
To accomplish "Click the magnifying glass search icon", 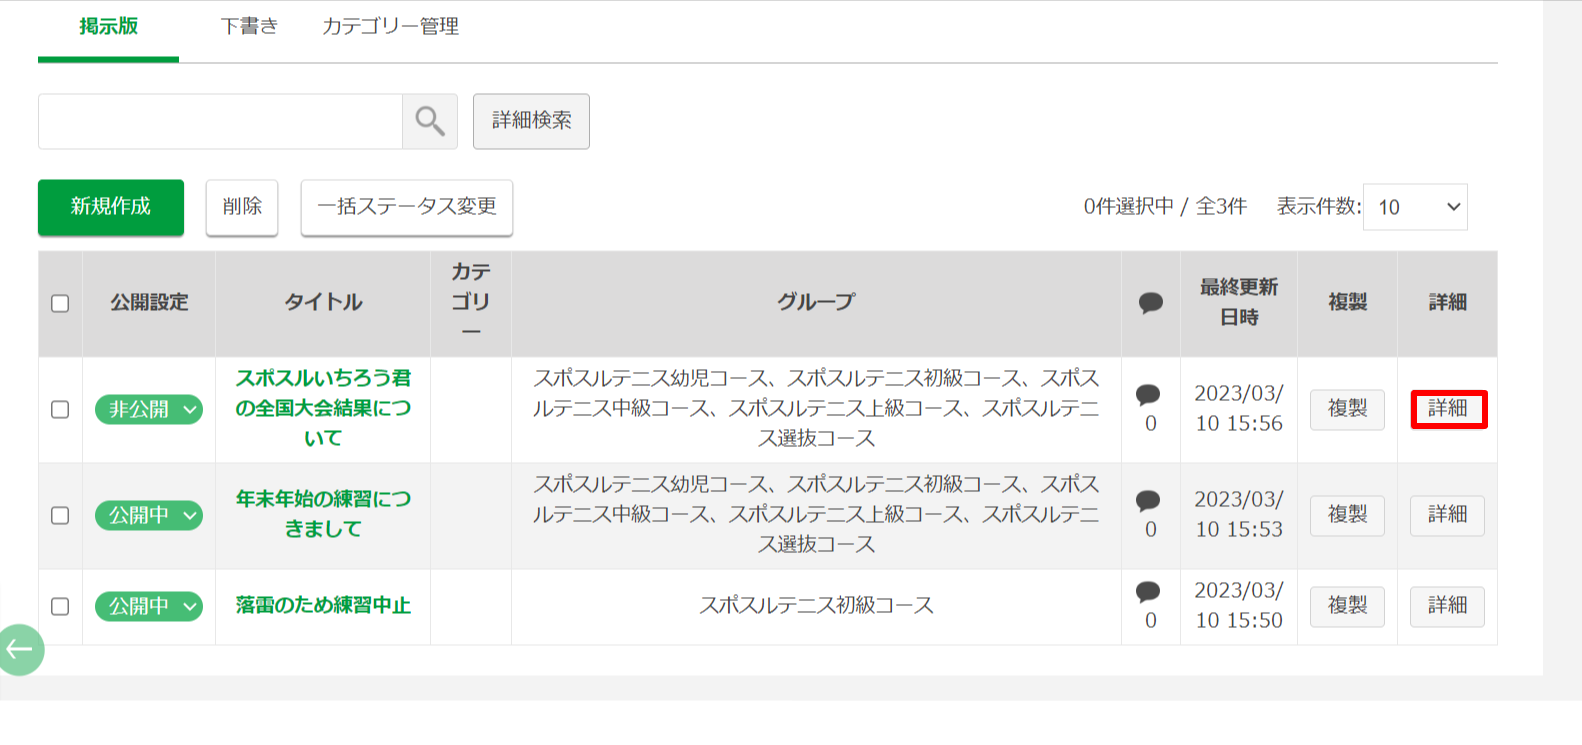I will [x=430, y=121].
